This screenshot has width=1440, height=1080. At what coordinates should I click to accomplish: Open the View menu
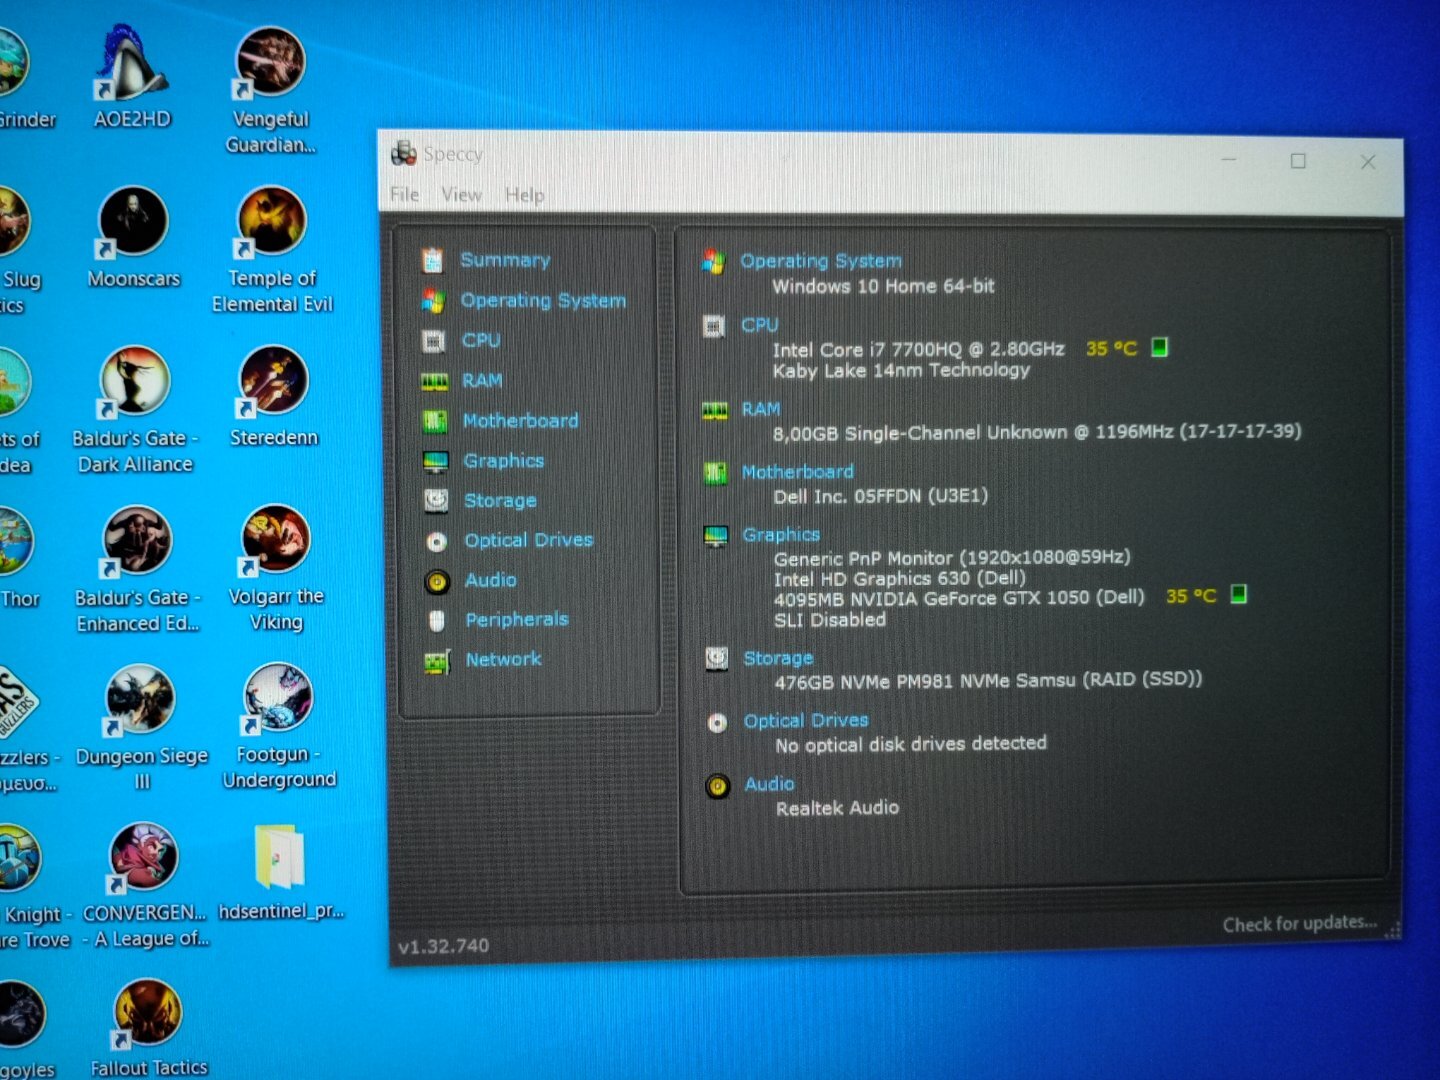pos(462,195)
